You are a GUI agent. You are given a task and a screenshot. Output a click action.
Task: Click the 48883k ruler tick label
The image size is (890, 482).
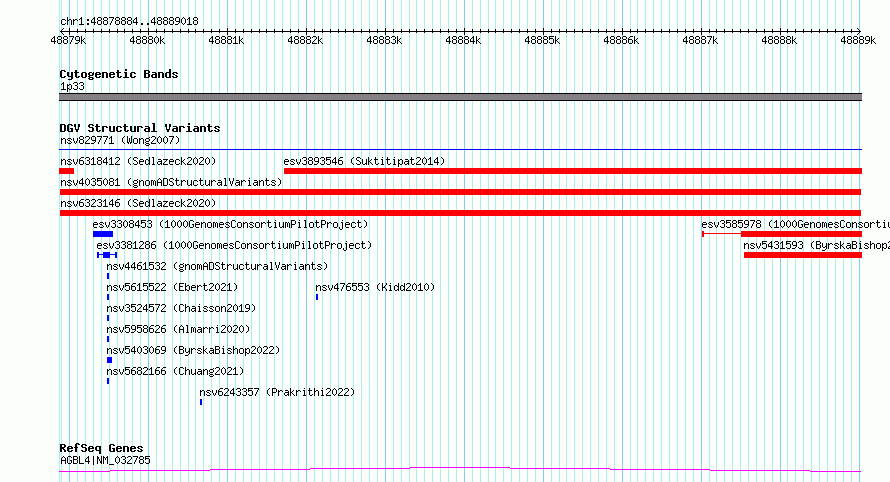pyautogui.click(x=384, y=40)
